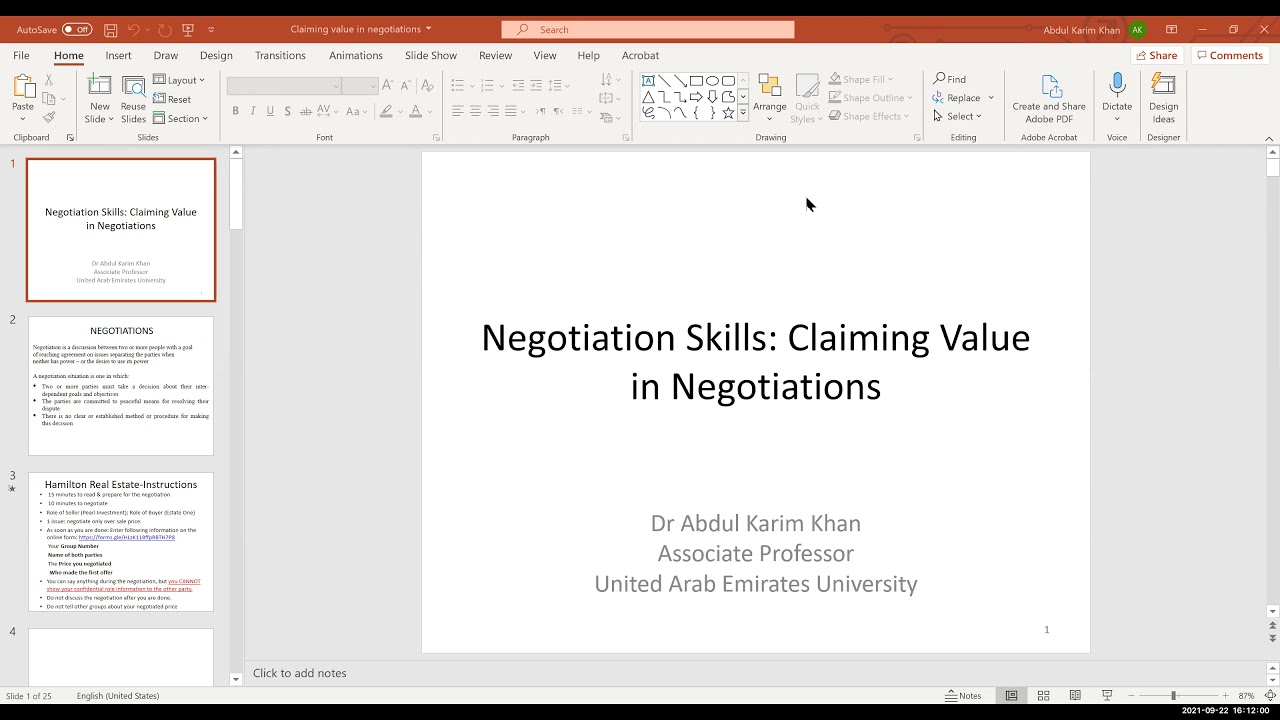The width and height of the screenshot is (1280, 720).
Task: Toggle text Shadow formatting
Action: point(287,111)
